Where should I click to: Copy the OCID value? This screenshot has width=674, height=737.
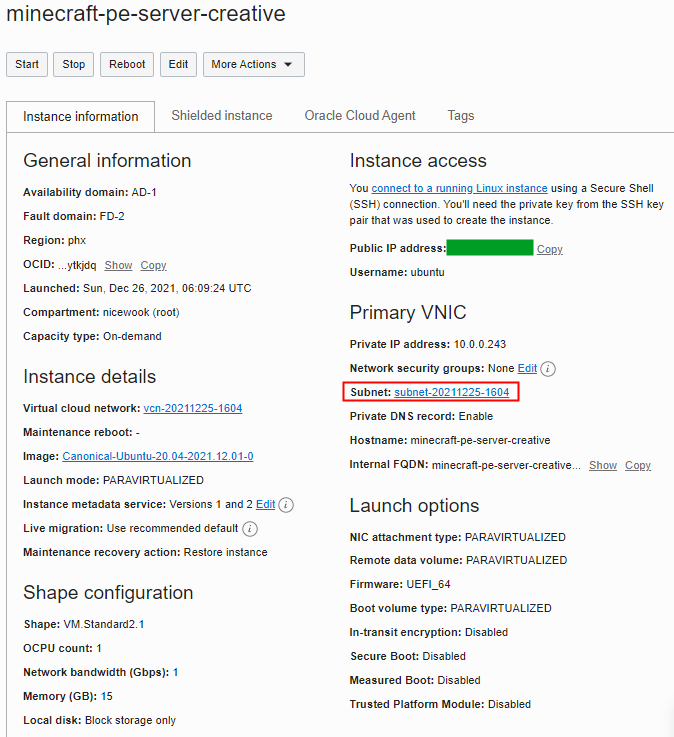pos(153,265)
